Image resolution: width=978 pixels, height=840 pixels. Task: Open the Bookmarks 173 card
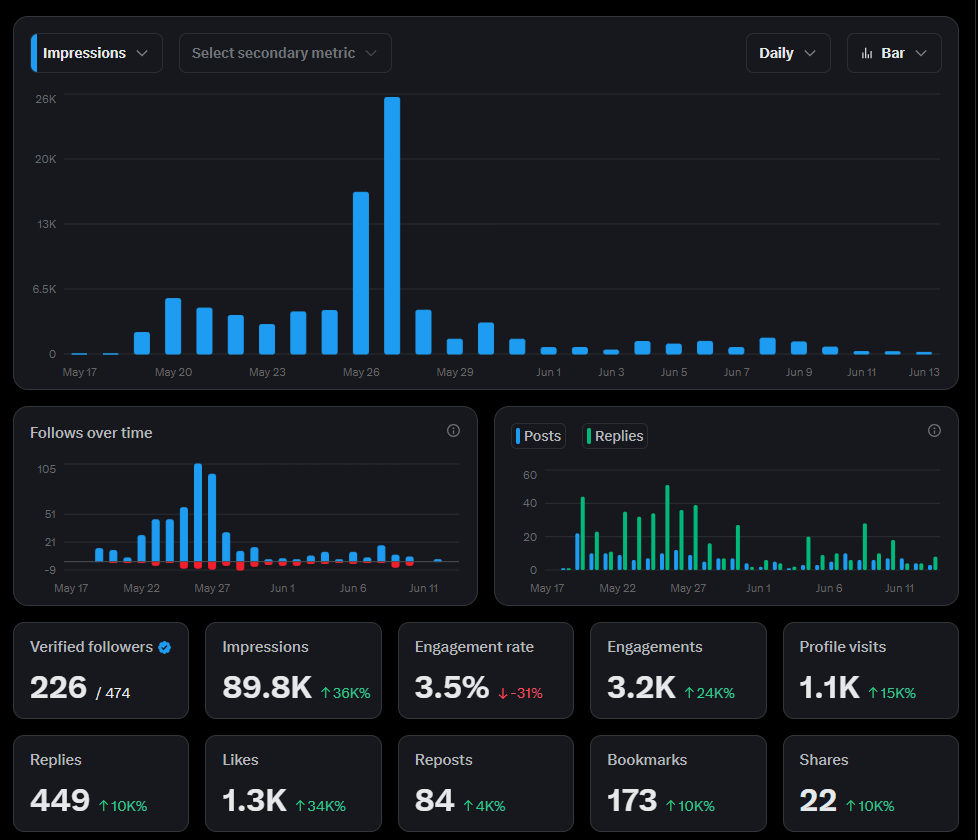click(x=678, y=783)
